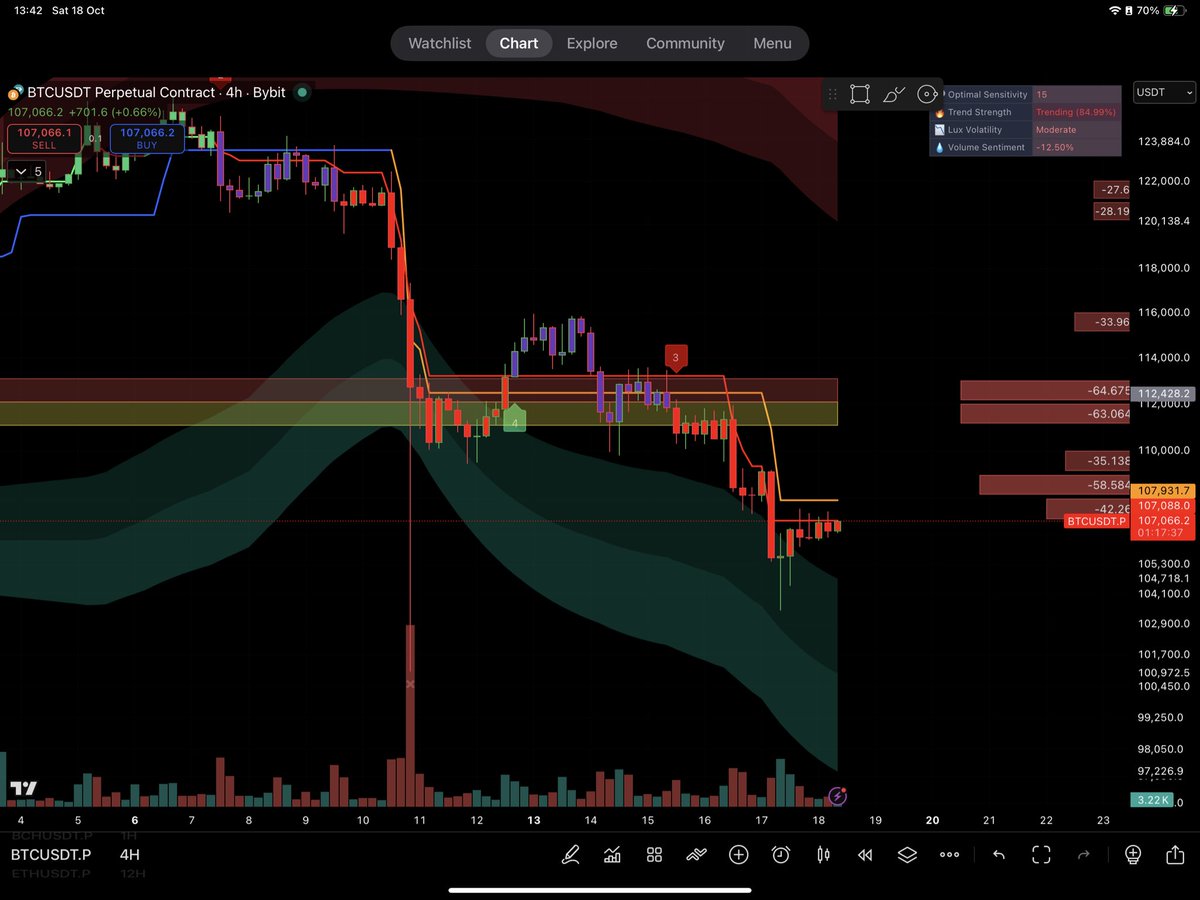Tap the -63.064 red level box
The image size is (1200, 900).
[1045, 414]
